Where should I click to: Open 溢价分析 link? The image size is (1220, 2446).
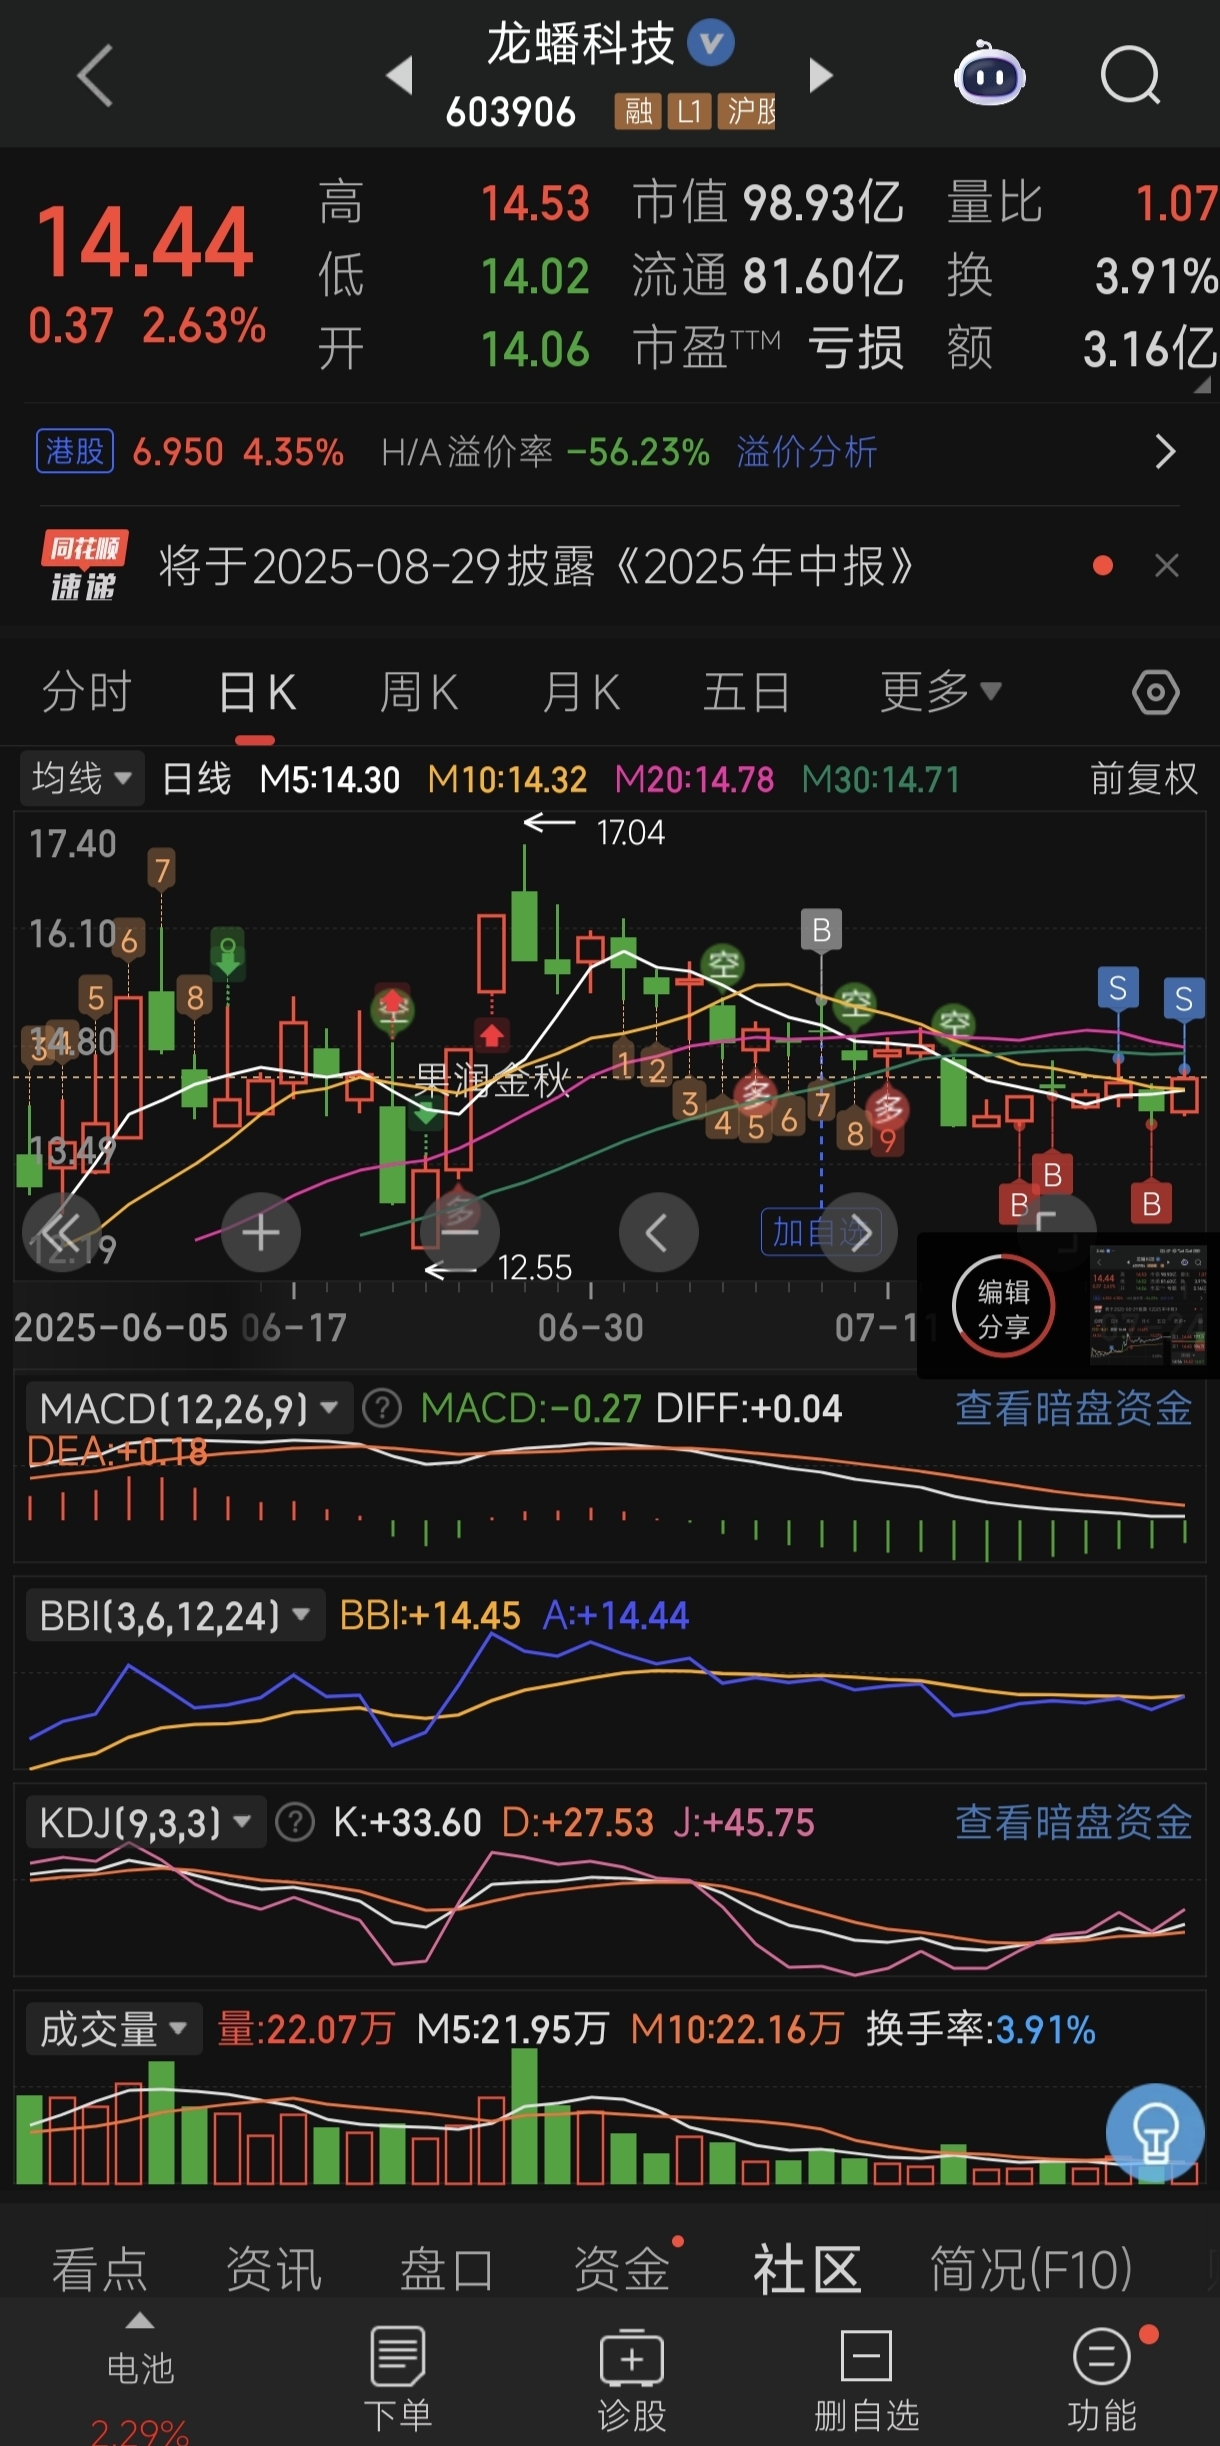point(807,452)
